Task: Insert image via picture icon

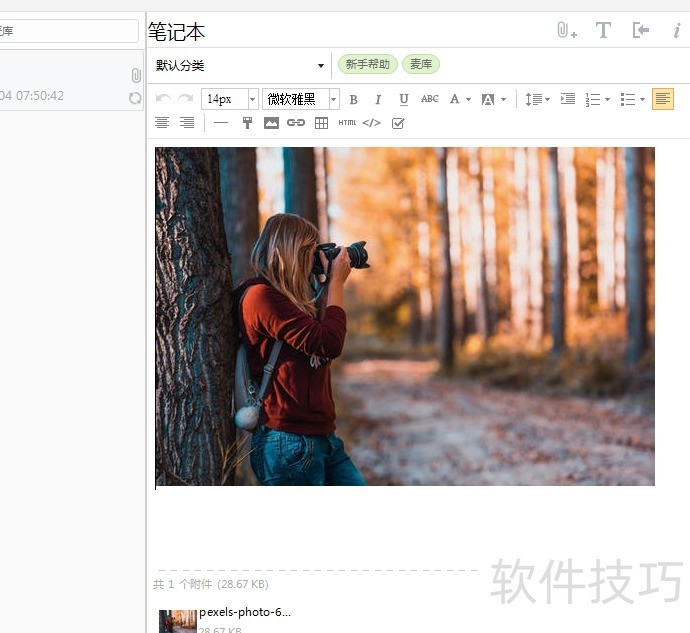Action: (271, 123)
